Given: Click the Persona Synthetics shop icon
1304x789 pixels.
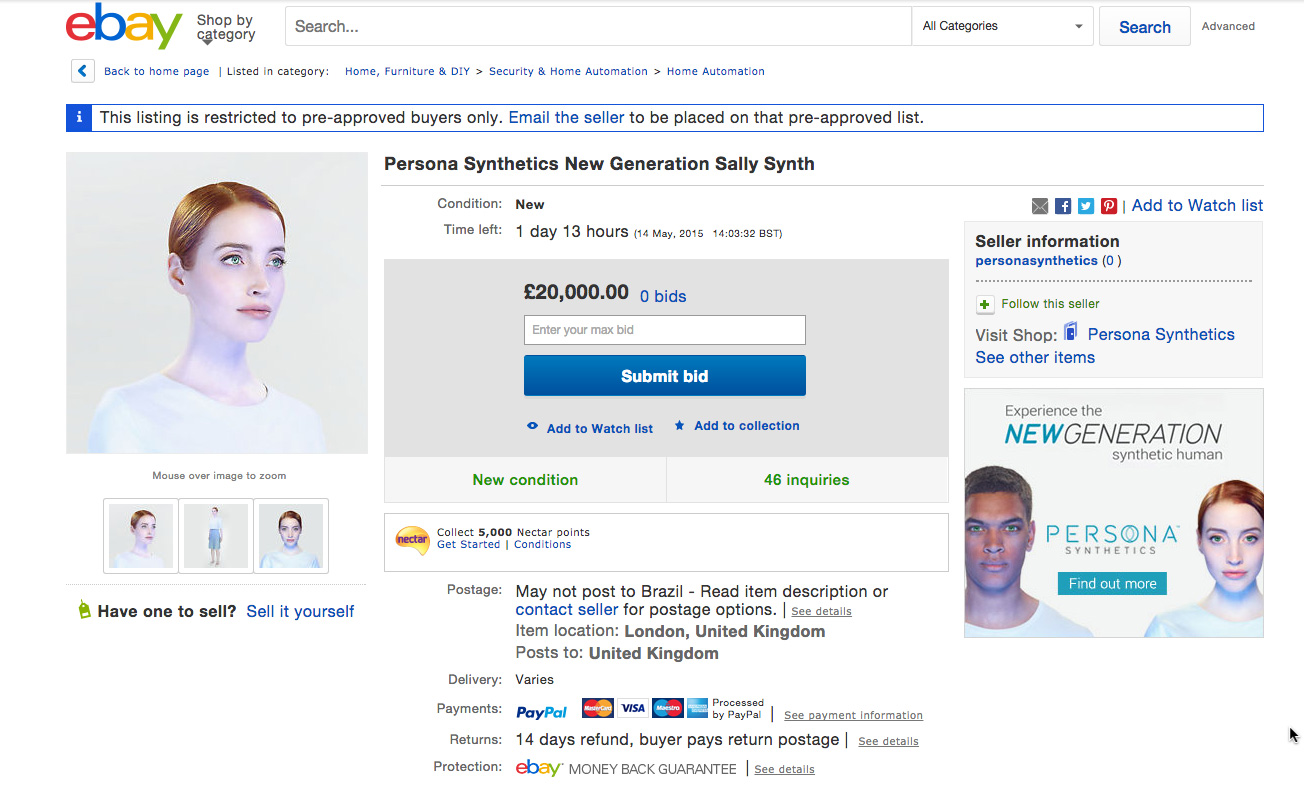Looking at the screenshot, I should [x=1071, y=332].
